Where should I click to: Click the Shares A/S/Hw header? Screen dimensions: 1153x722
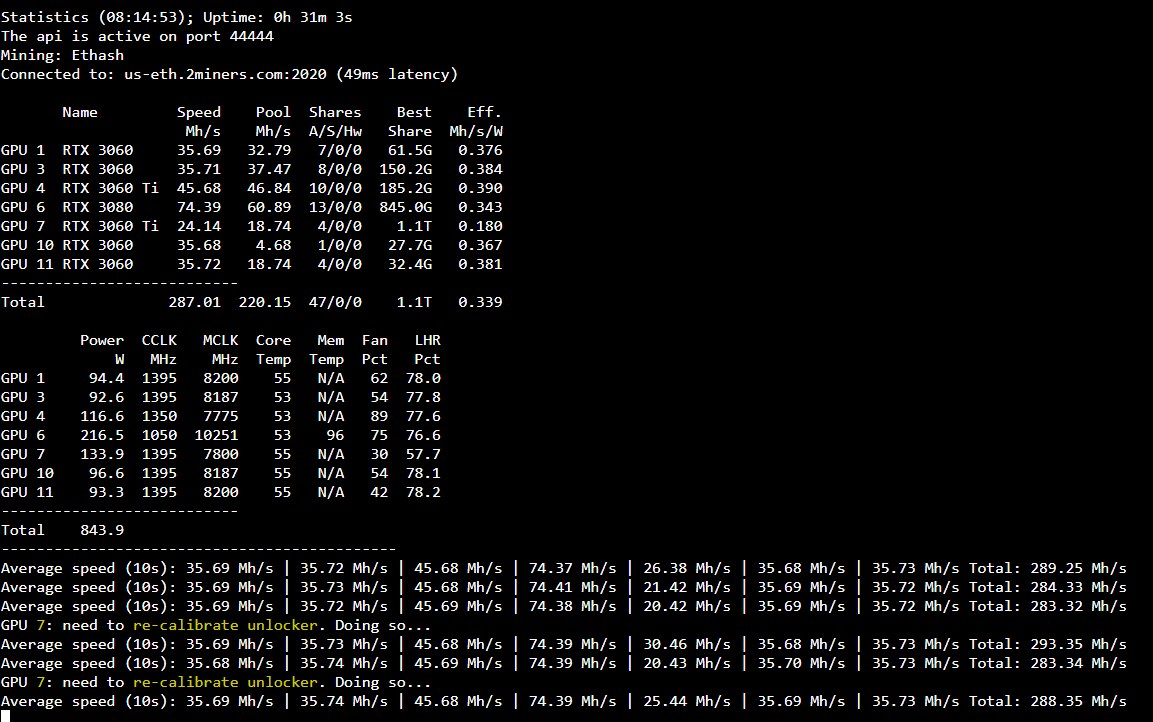pyautogui.click(x=334, y=121)
